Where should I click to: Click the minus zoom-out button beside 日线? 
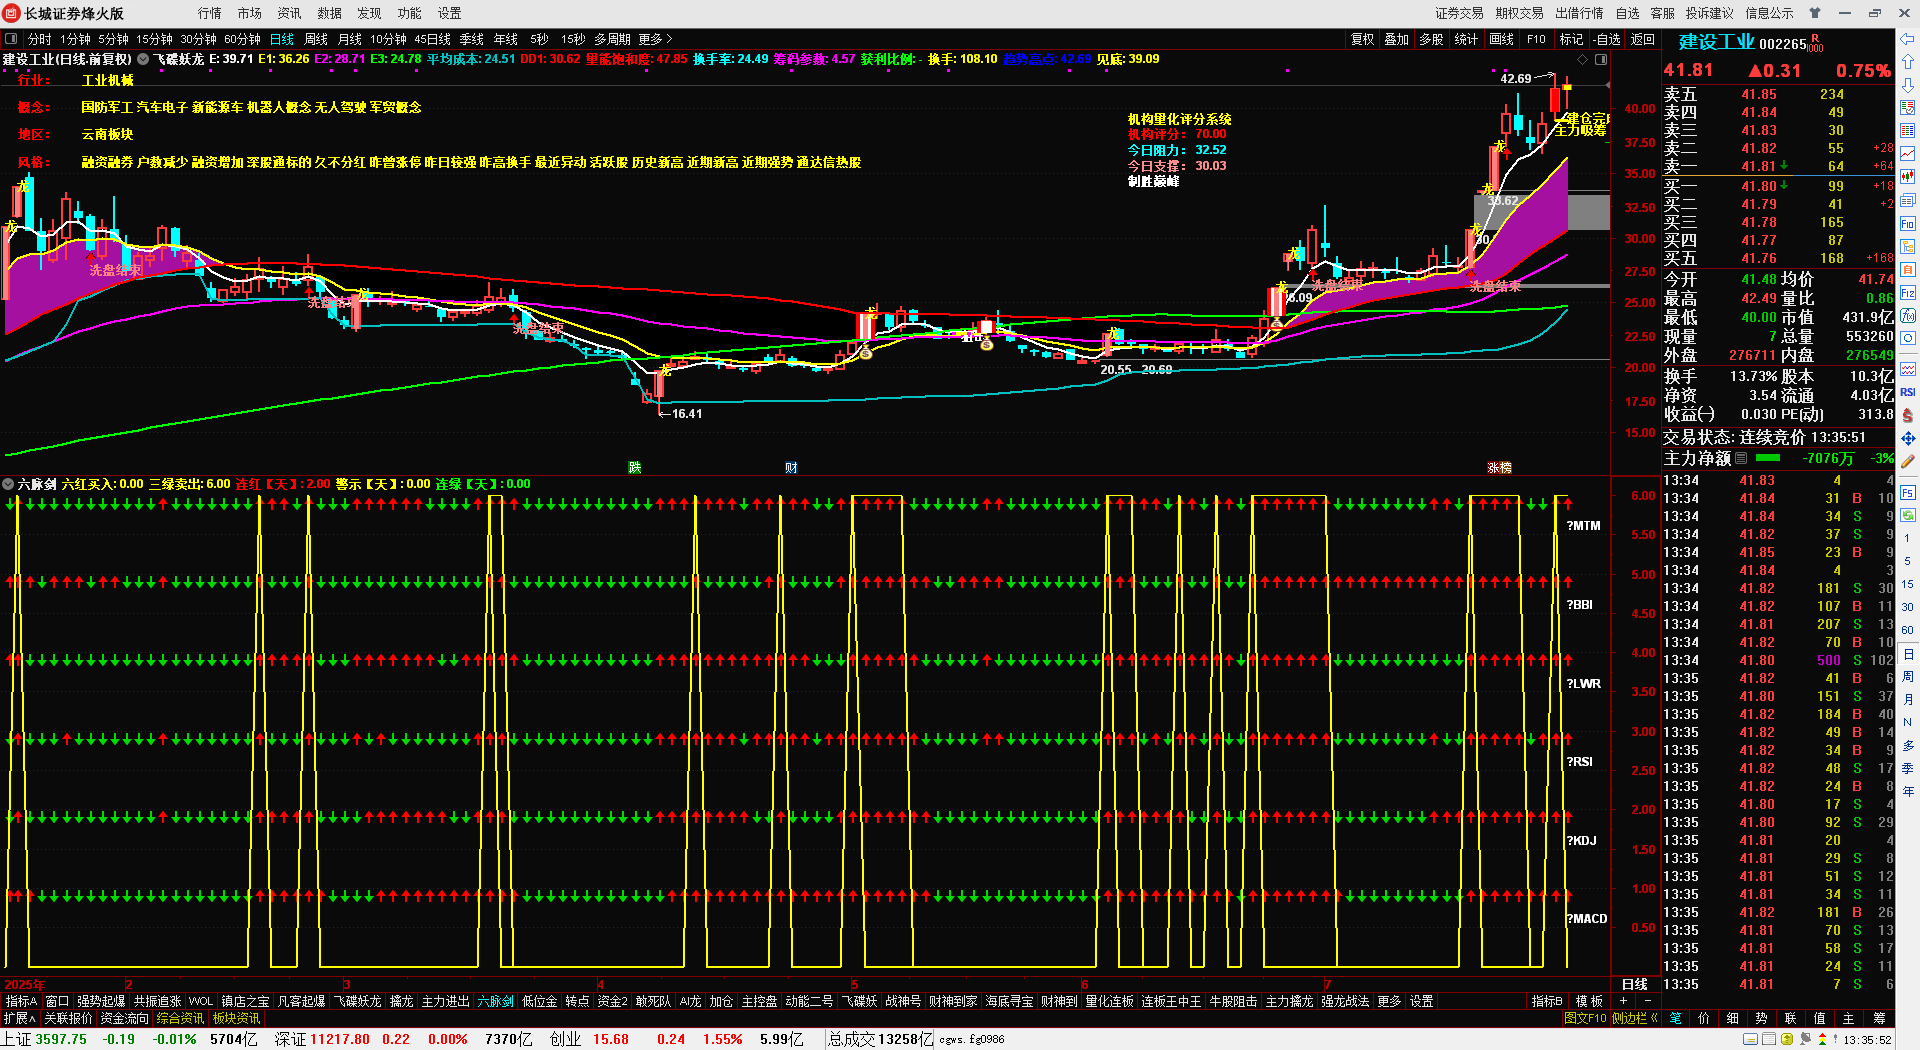click(x=1647, y=1001)
